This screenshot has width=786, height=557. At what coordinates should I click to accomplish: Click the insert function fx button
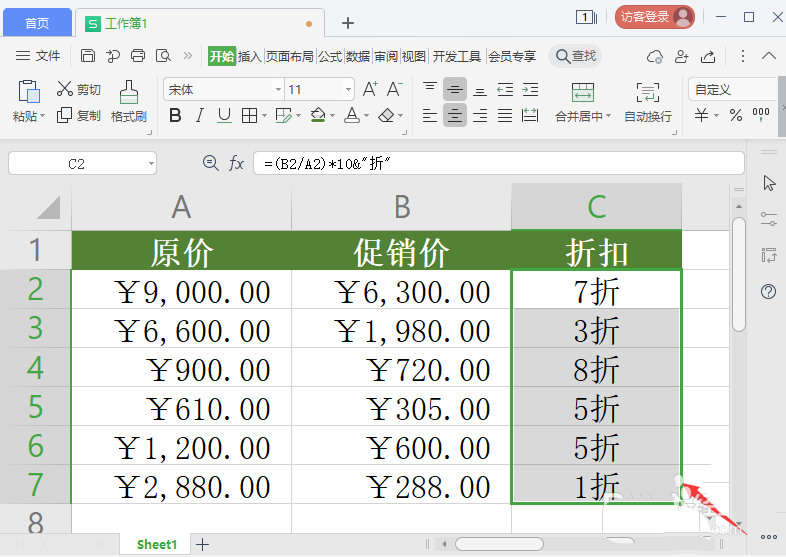click(x=236, y=163)
